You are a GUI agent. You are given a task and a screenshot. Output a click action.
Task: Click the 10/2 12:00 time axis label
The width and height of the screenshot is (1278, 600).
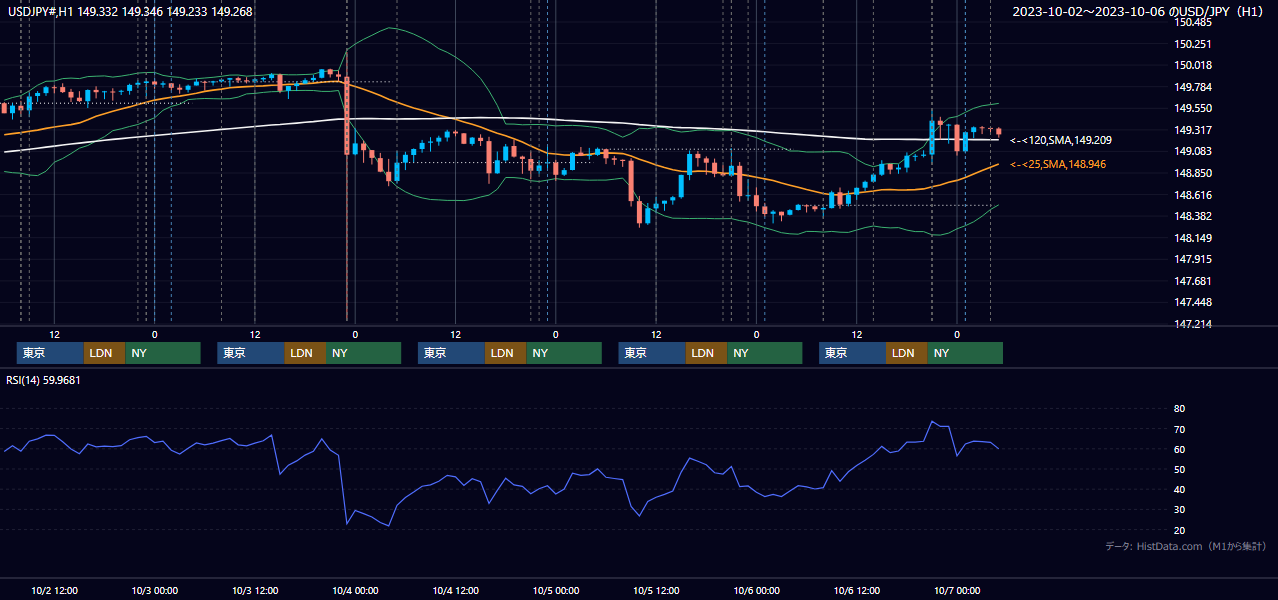pos(55,590)
